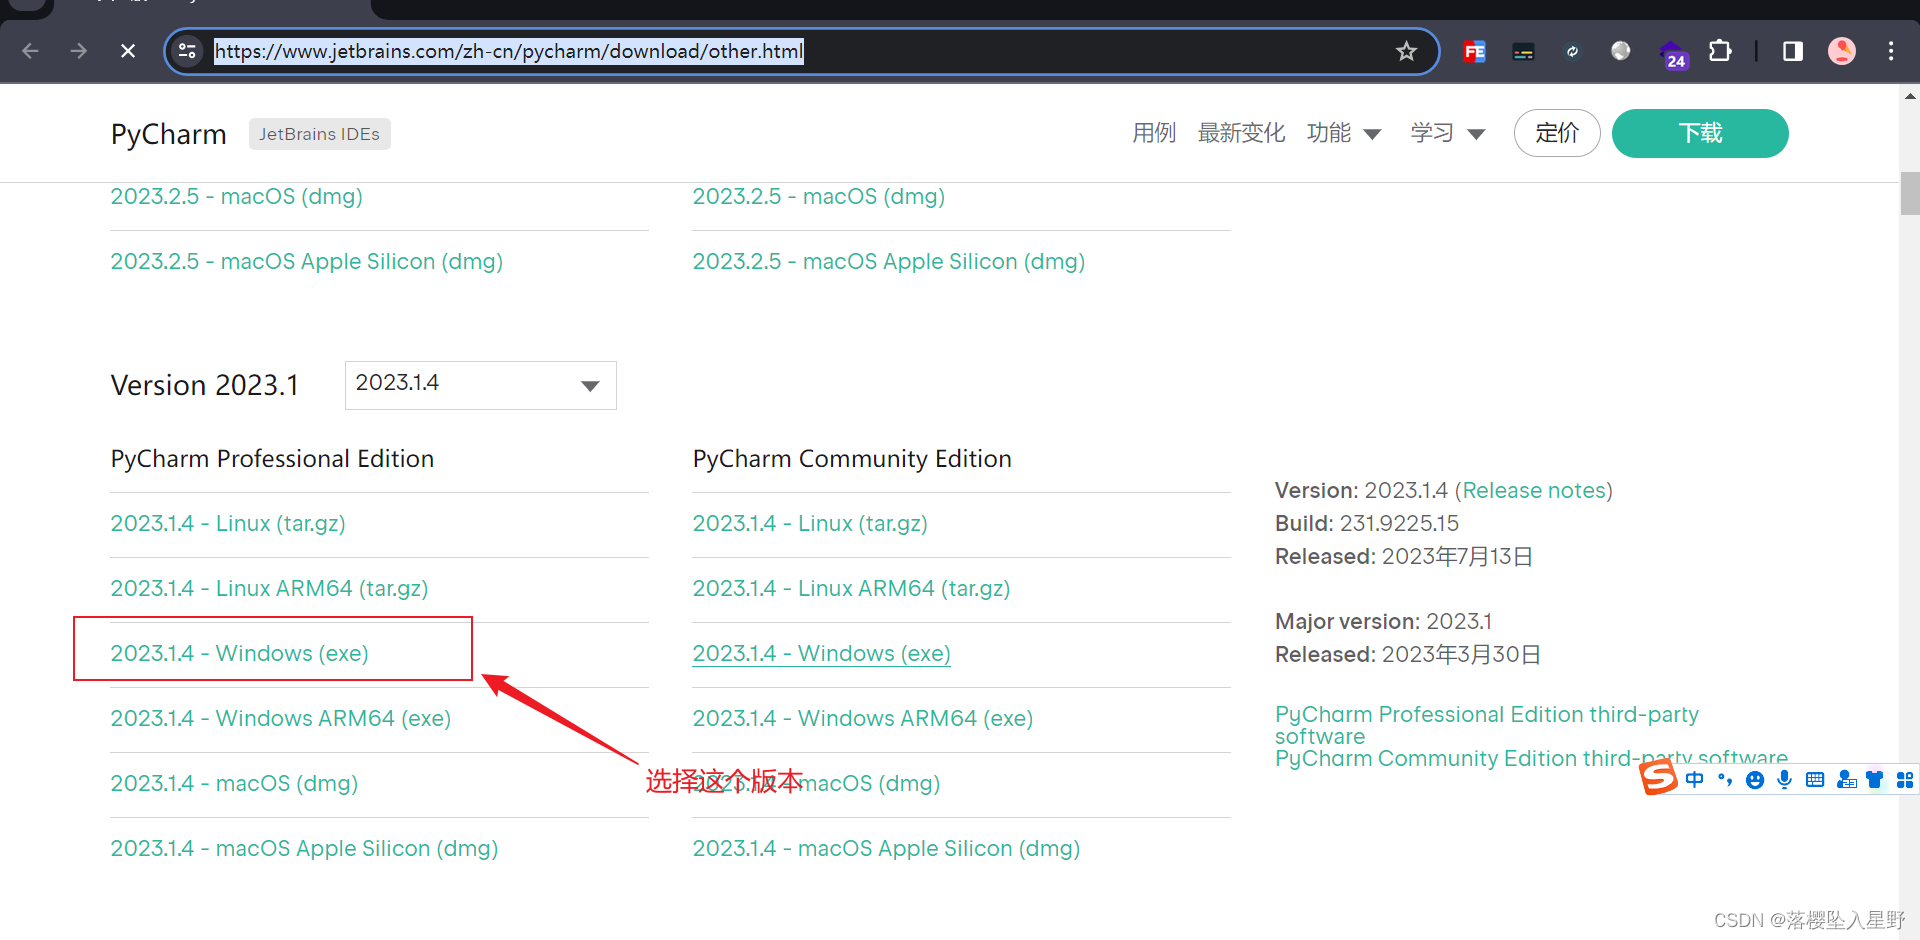Stop loading the page

pos(128,51)
